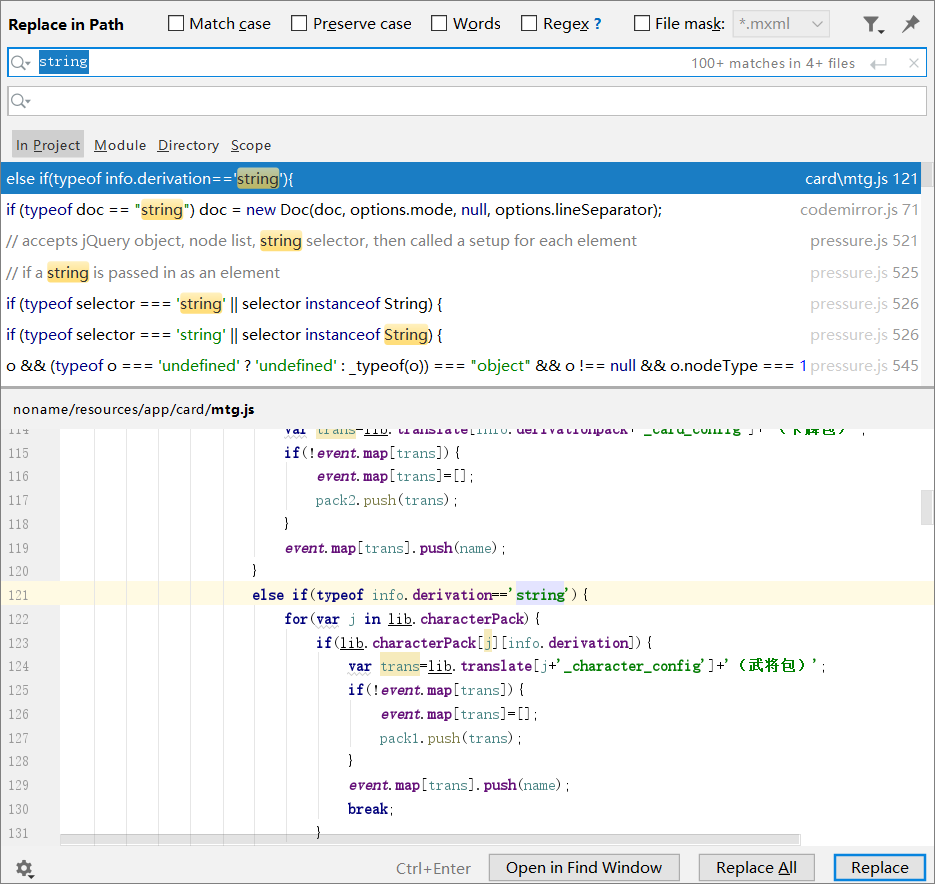Viewport: 935px width, 884px height.
Task: Open settings gear icon at bottom left
Action: (24, 868)
